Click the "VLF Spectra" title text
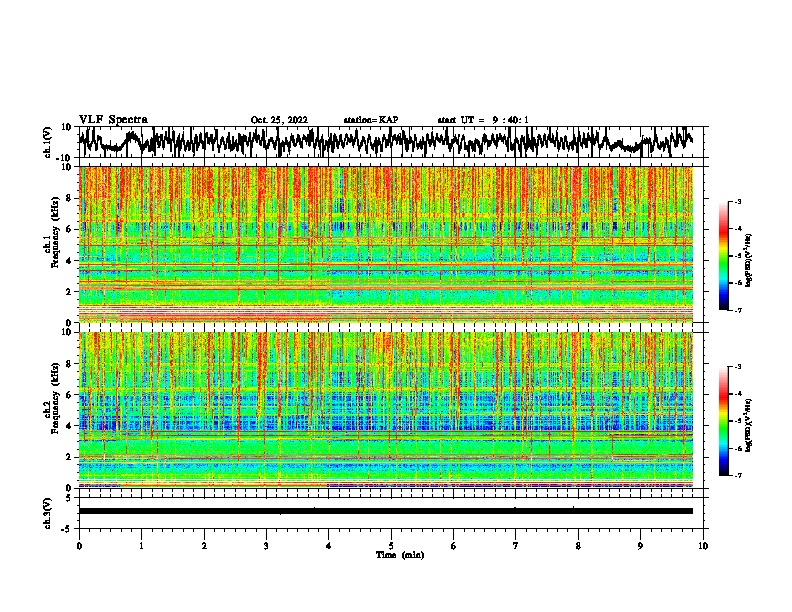 coord(113,120)
